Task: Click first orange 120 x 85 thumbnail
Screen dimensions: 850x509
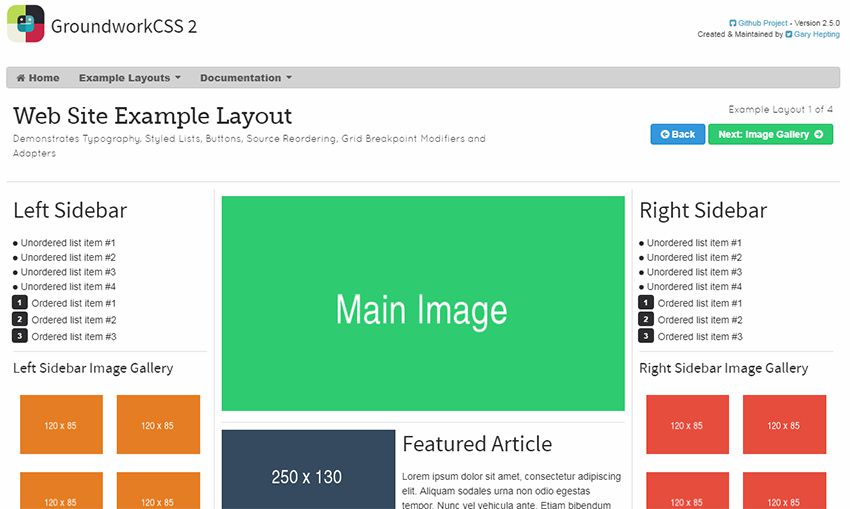Action: [x=61, y=425]
